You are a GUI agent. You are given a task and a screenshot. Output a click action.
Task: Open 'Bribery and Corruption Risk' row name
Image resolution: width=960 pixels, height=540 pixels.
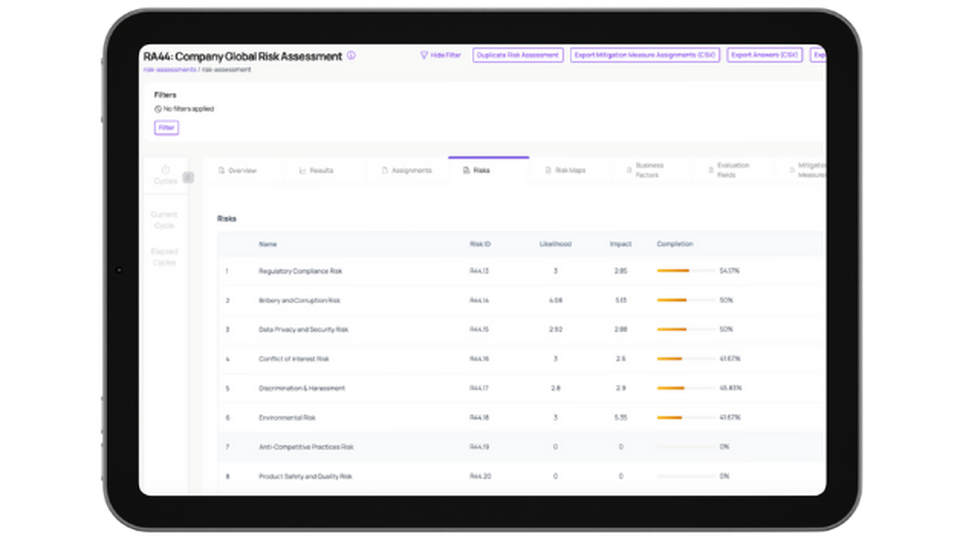(x=299, y=301)
